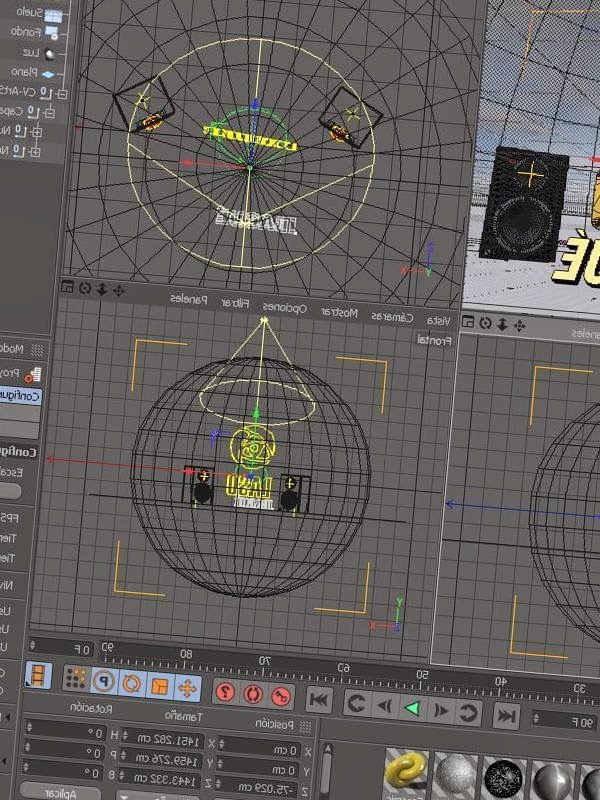Collapse the Capa group in object tree

tap(49, 112)
